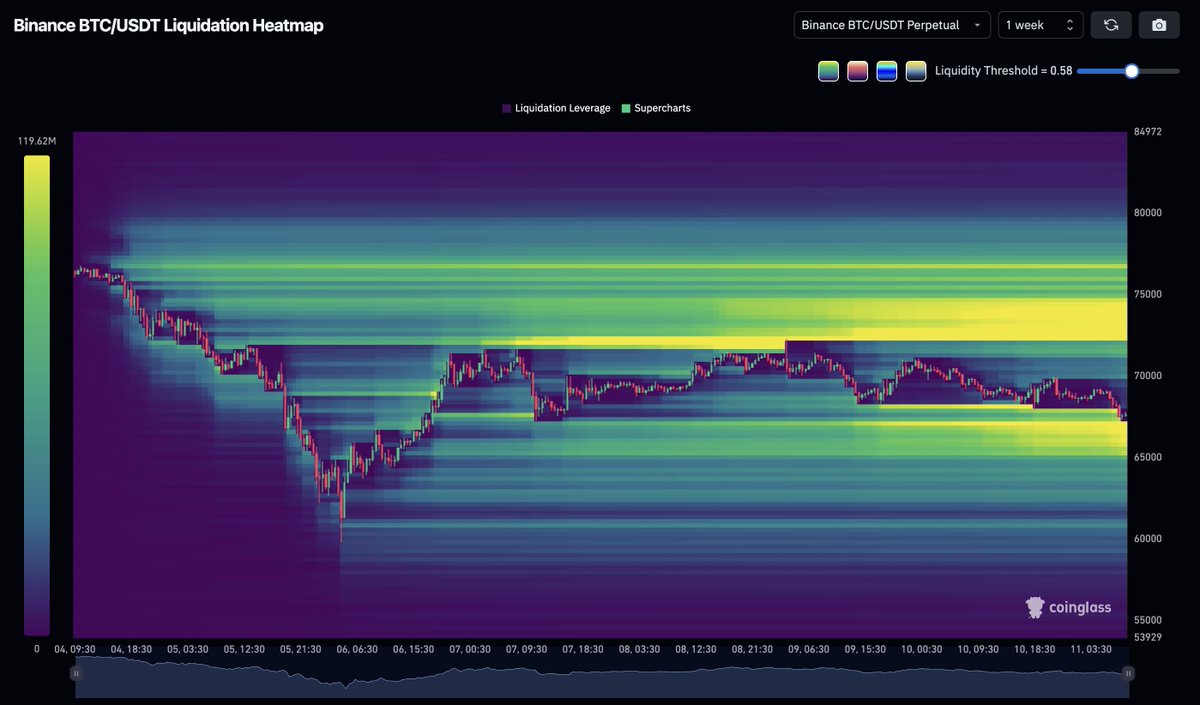Click the '08, 12:30' time axis label
1200x705 pixels.
click(x=696, y=649)
